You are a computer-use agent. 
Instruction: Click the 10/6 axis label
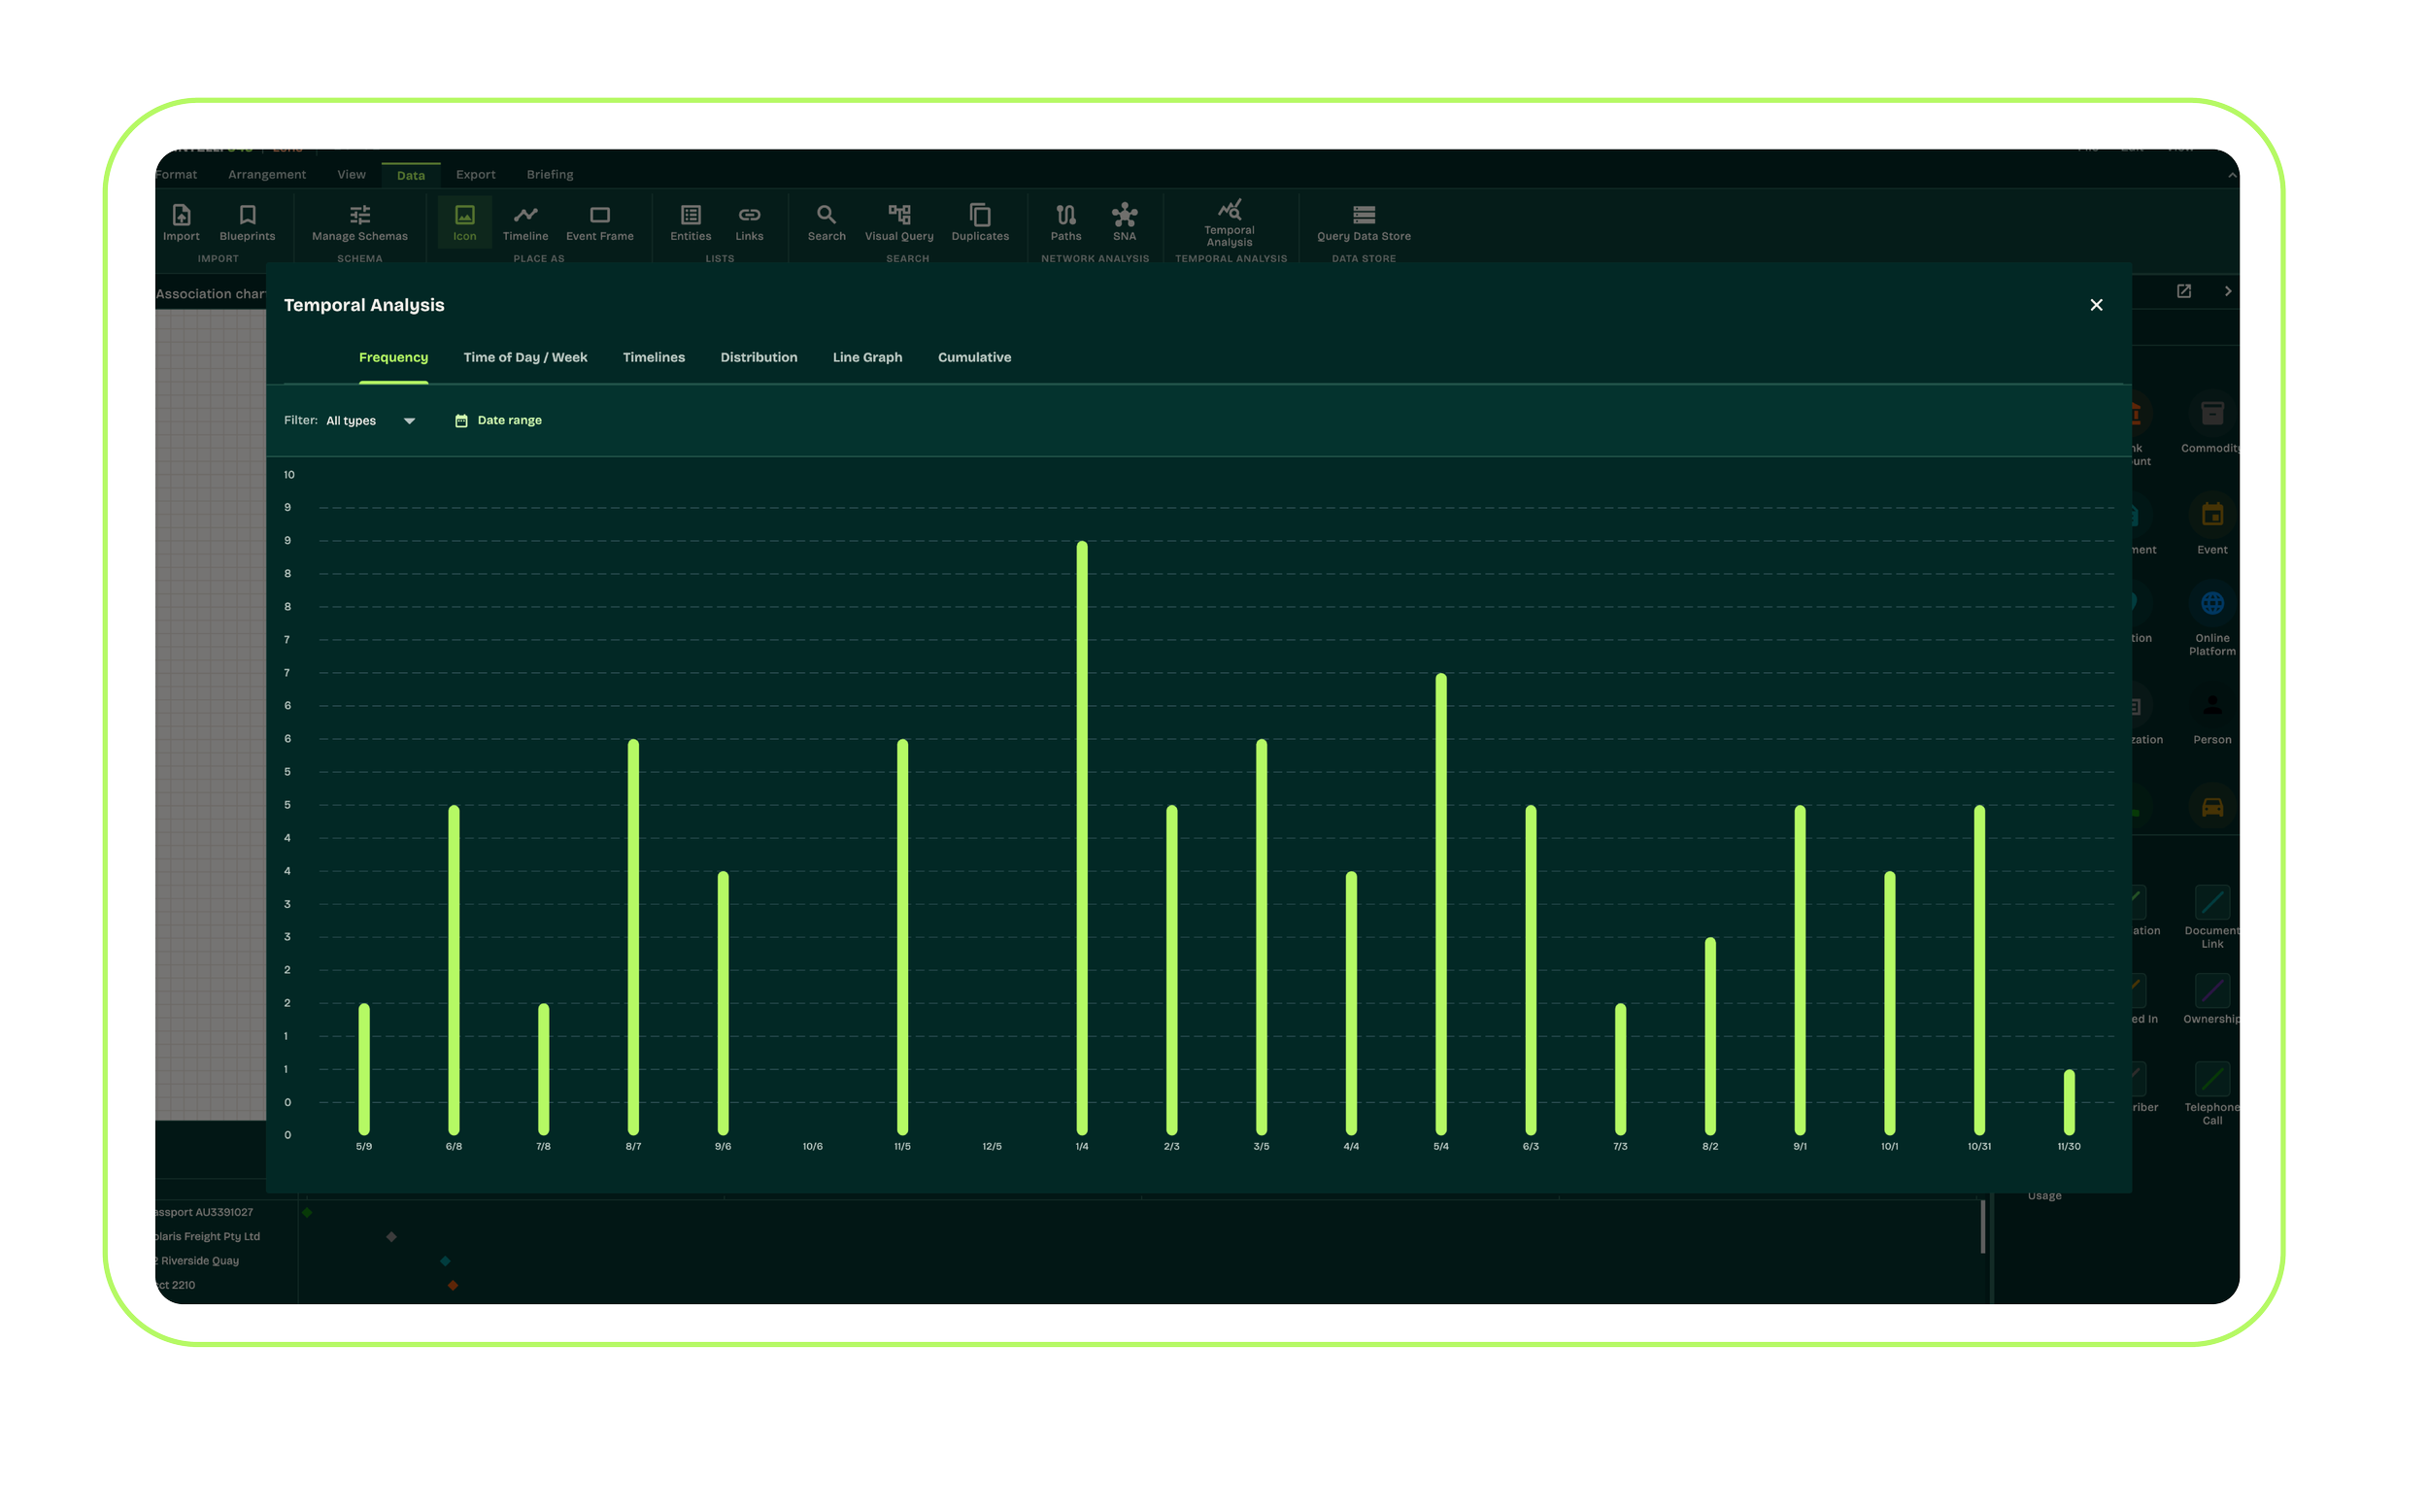pyautogui.click(x=813, y=1147)
